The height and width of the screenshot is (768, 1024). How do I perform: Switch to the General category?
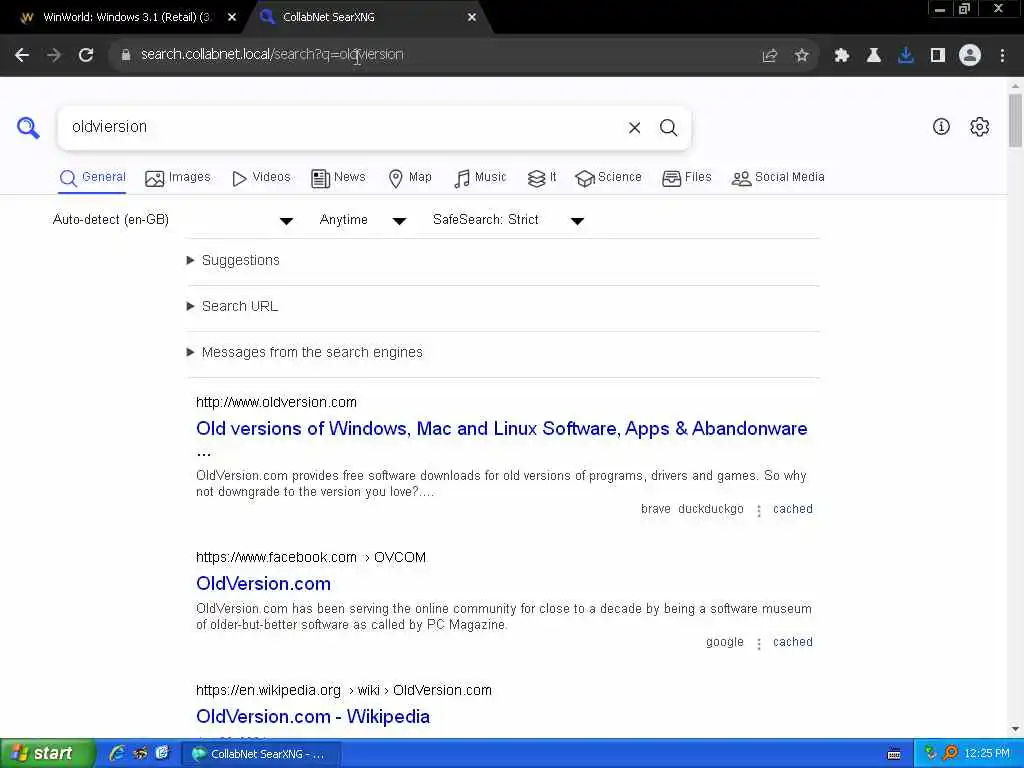pyautogui.click(x=92, y=178)
